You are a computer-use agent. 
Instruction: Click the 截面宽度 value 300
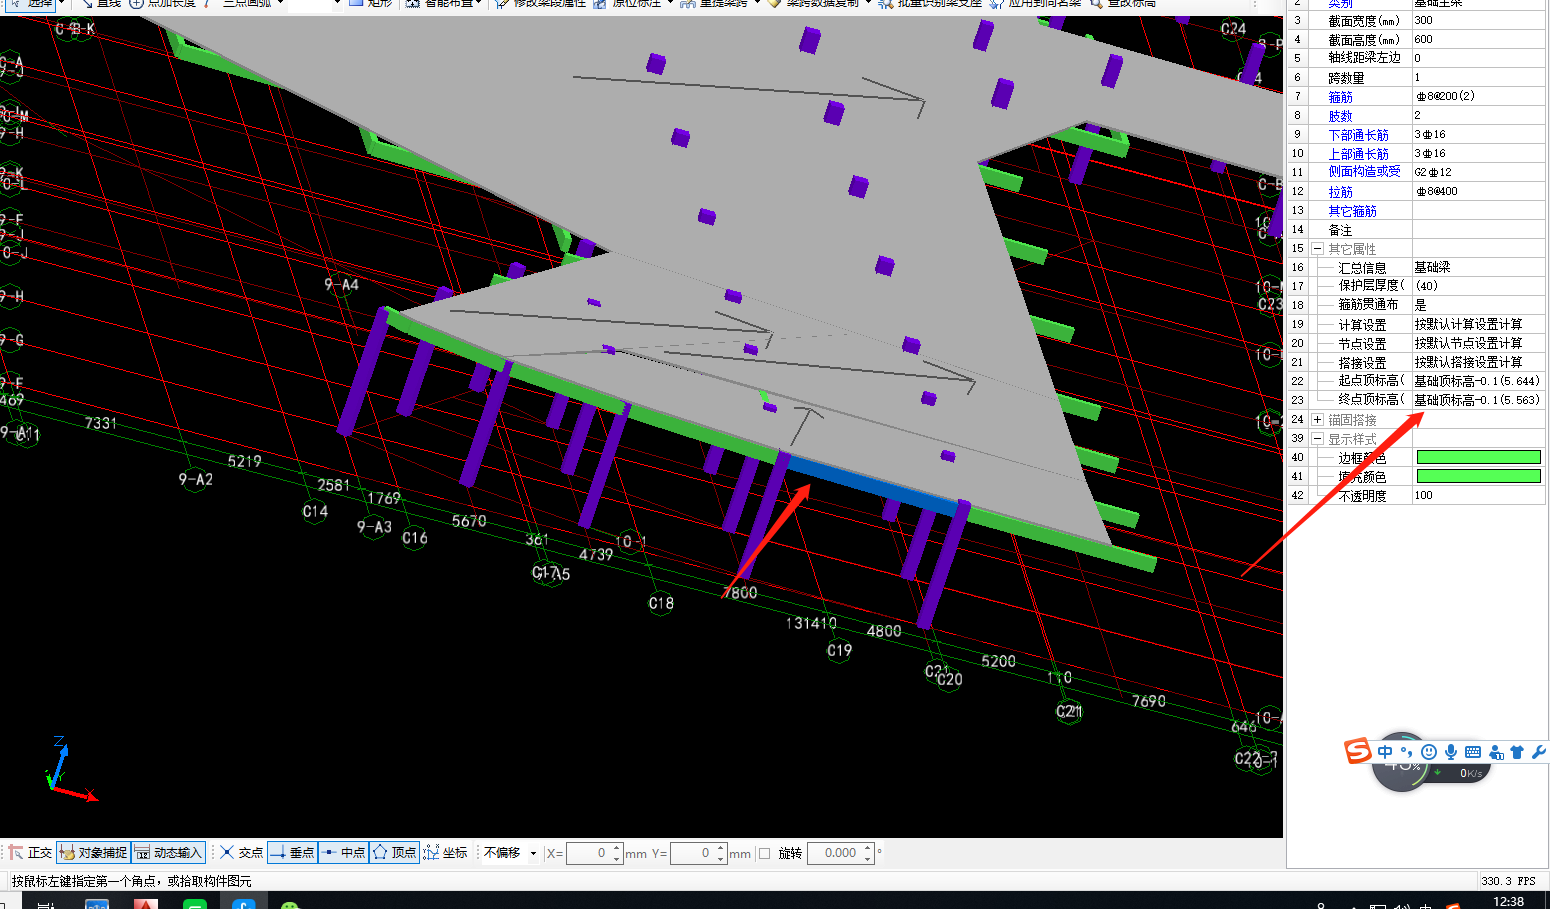(x=1478, y=20)
